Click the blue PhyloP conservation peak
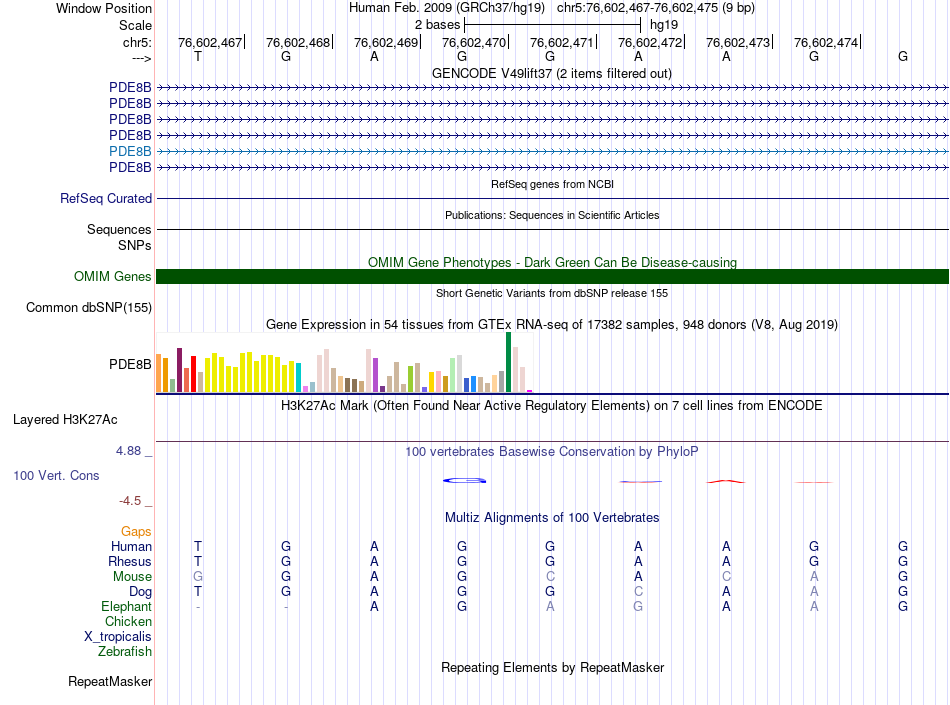This screenshot has height=705, width=950. [465, 481]
